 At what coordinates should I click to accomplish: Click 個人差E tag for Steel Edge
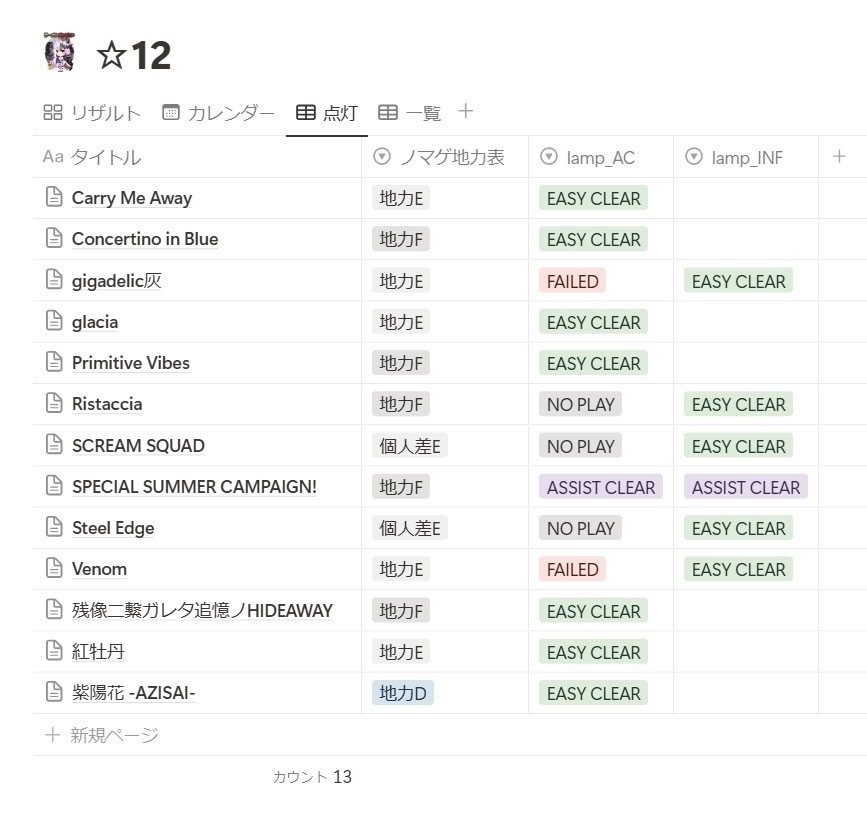pos(410,528)
